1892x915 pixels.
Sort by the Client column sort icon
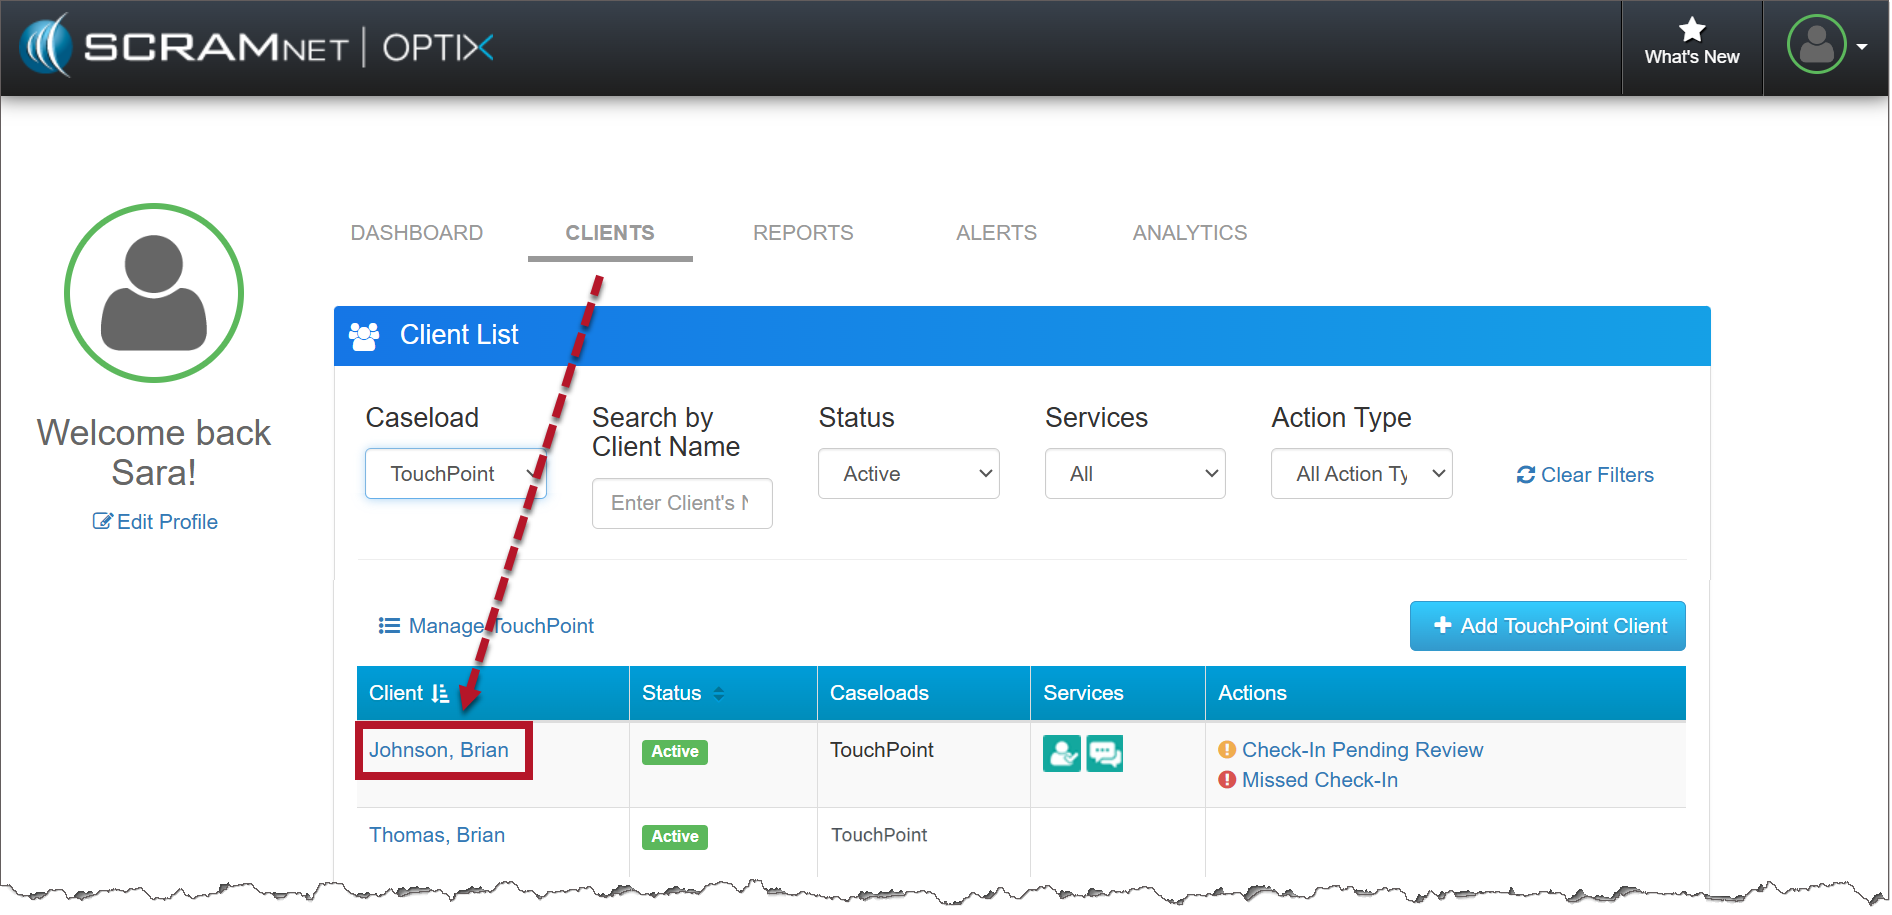click(440, 693)
